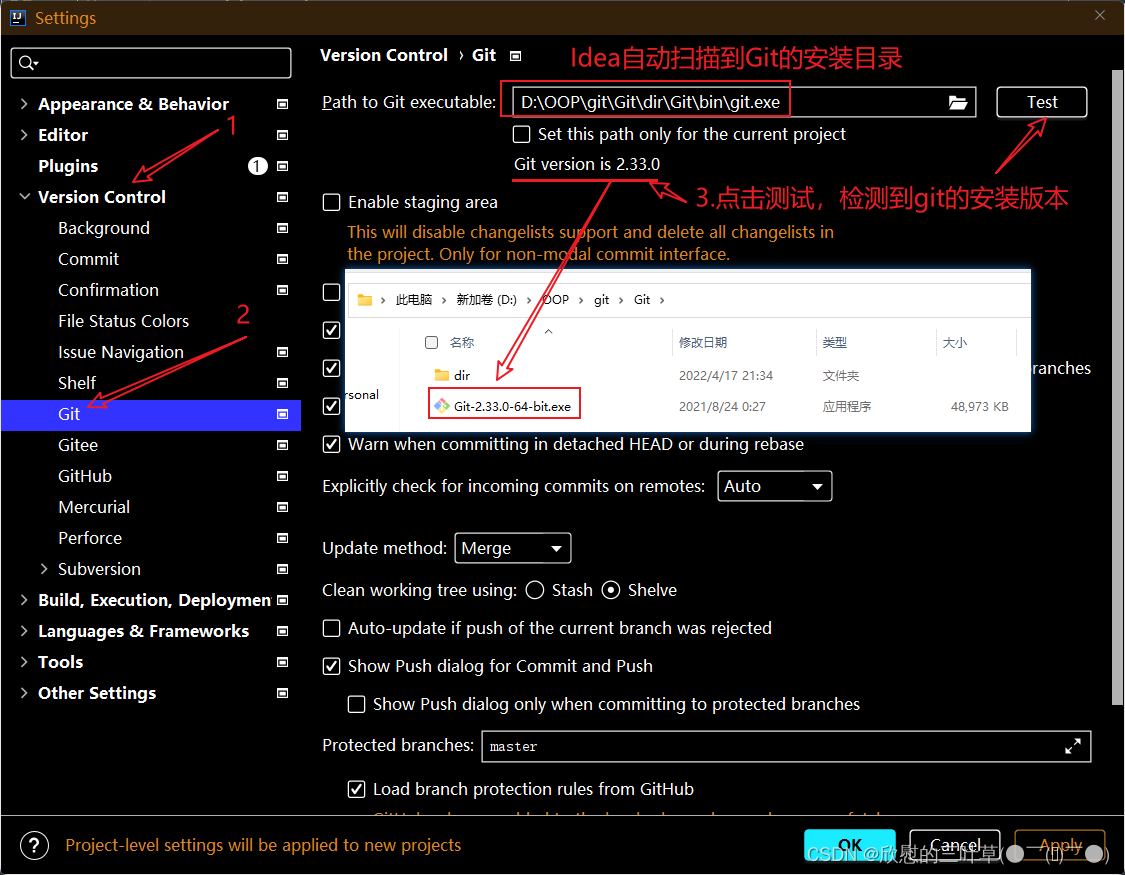Check Auto-update if push was rejected
This screenshot has width=1125, height=875.
coord(331,628)
